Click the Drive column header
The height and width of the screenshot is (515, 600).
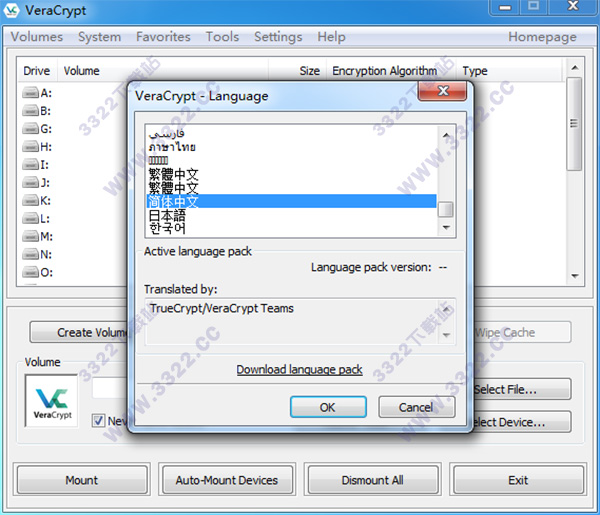tap(38, 71)
